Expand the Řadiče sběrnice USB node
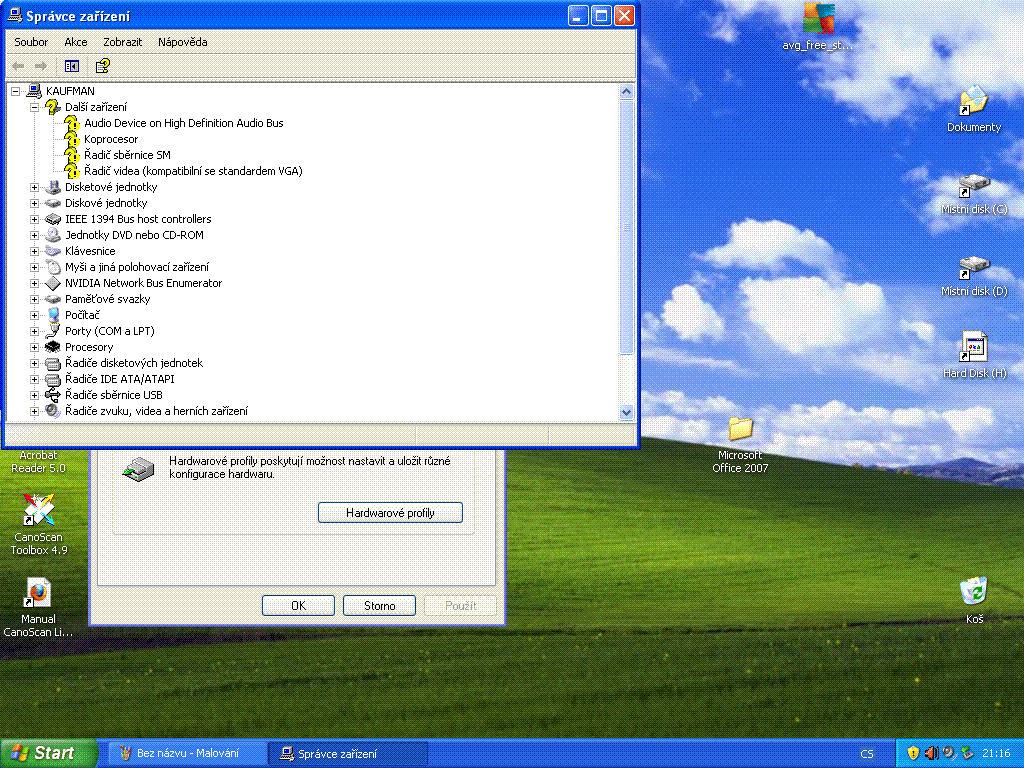Viewport: 1024px width, 768px height. [35, 395]
